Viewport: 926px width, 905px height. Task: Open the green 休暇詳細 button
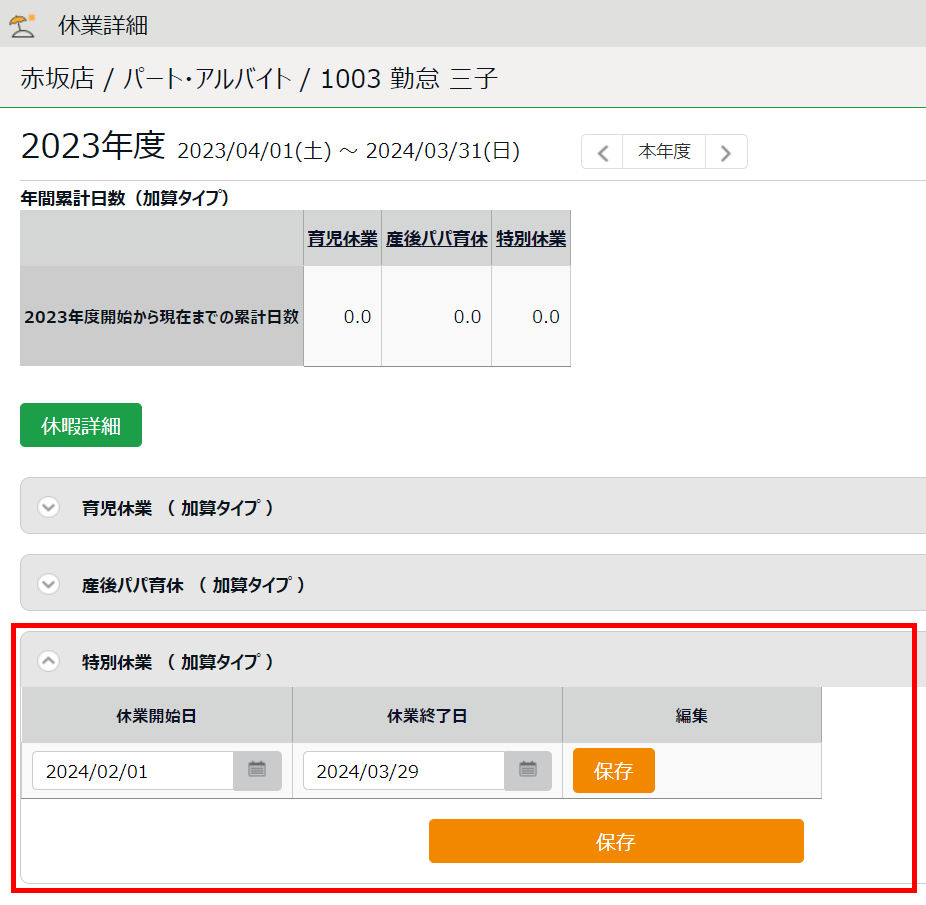(x=81, y=425)
